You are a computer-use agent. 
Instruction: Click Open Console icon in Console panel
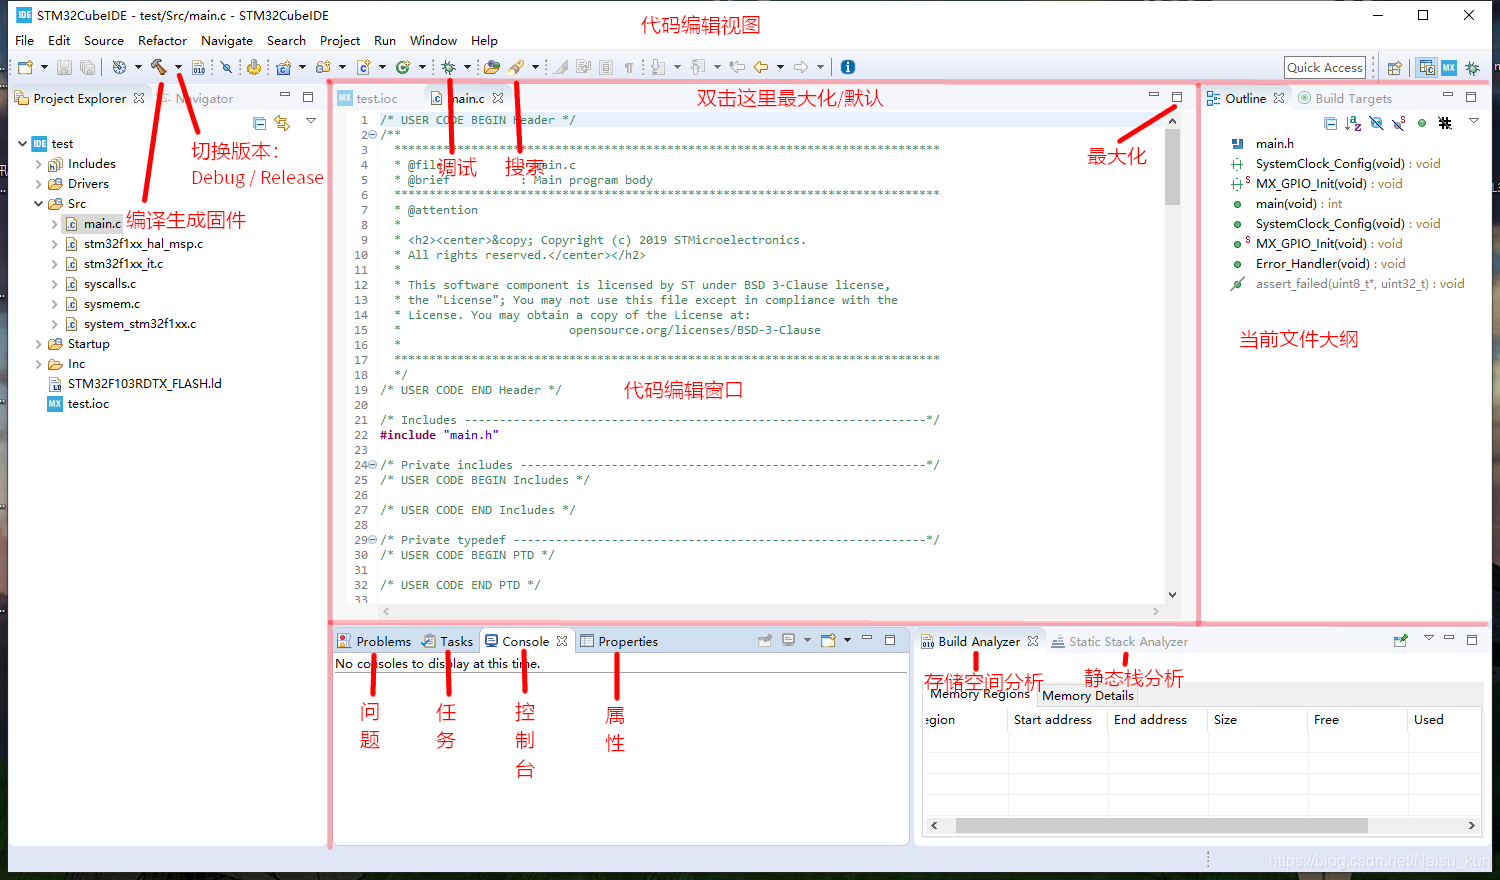pos(828,640)
